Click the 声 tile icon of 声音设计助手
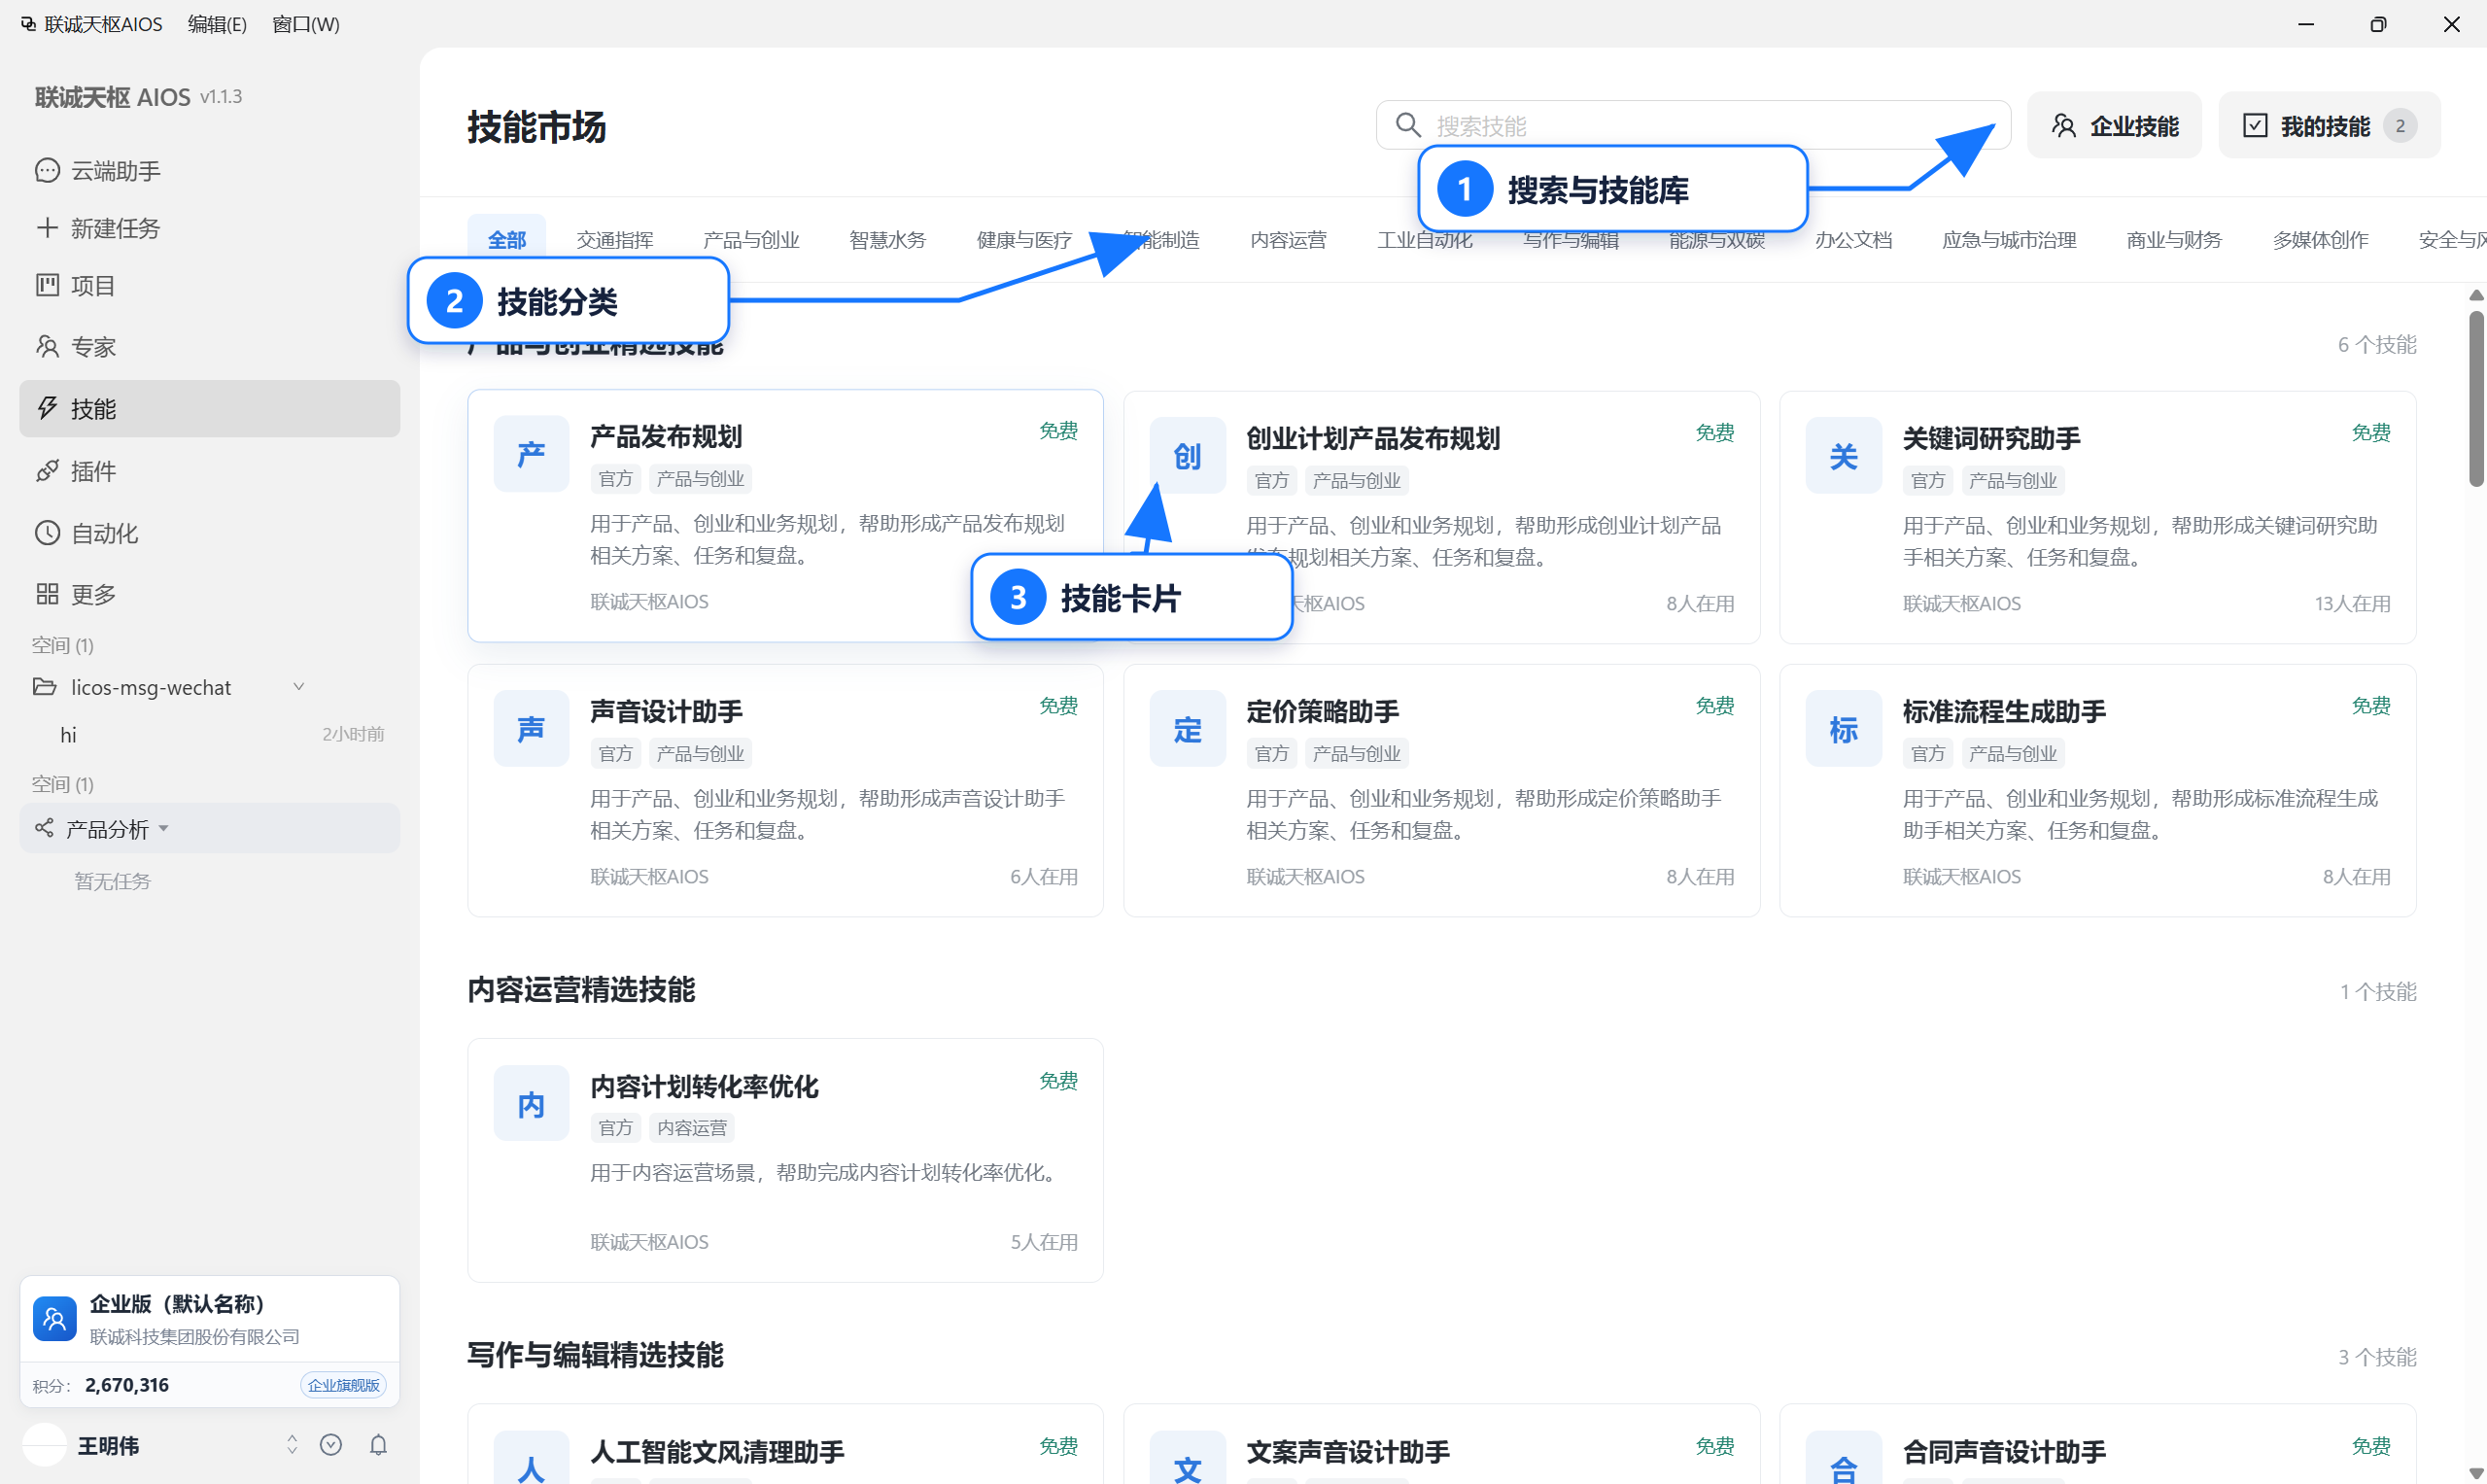Image resolution: width=2487 pixels, height=1484 pixels. pos(531,729)
